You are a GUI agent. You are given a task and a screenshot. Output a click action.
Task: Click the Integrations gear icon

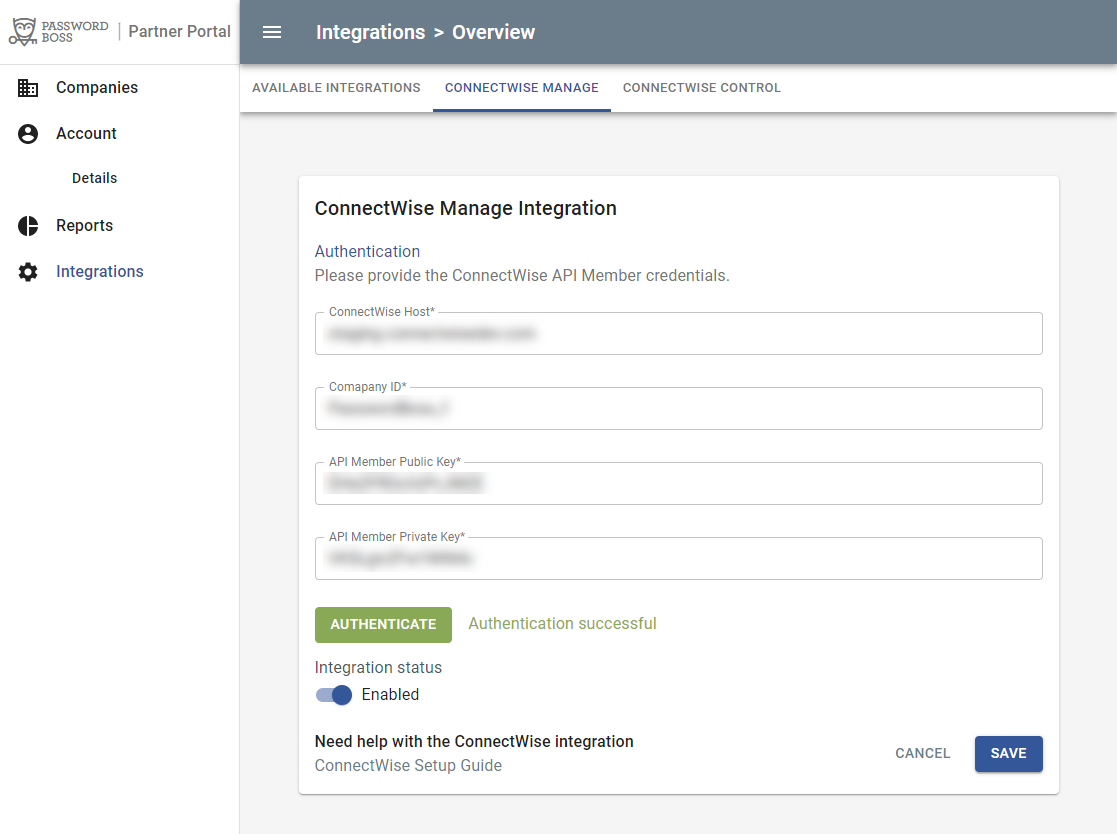(x=28, y=272)
